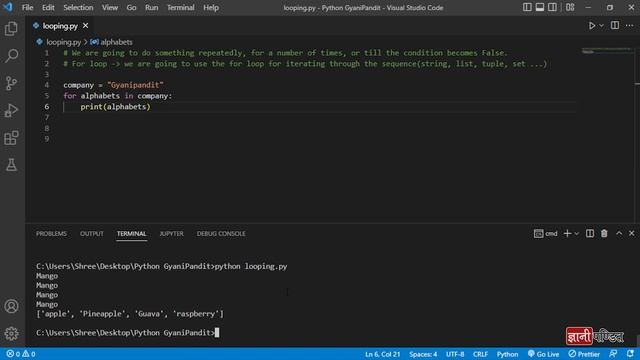
Task: Click the VS Code logo window menu
Action: click(x=8, y=7)
